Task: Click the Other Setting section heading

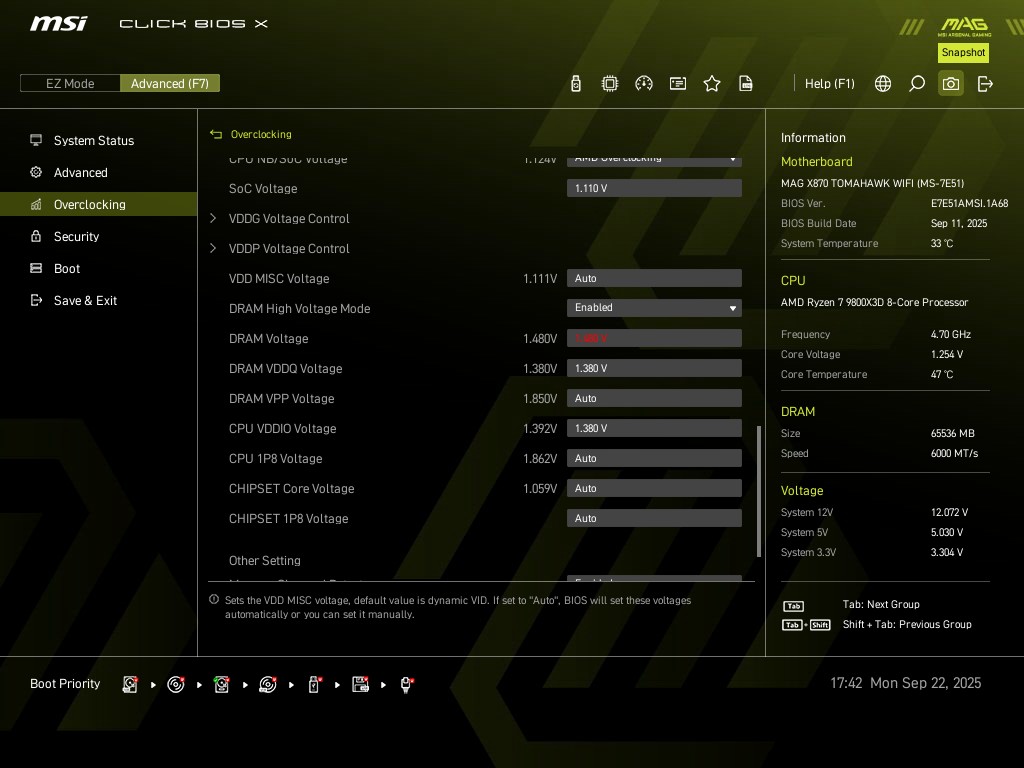Action: coord(264,560)
